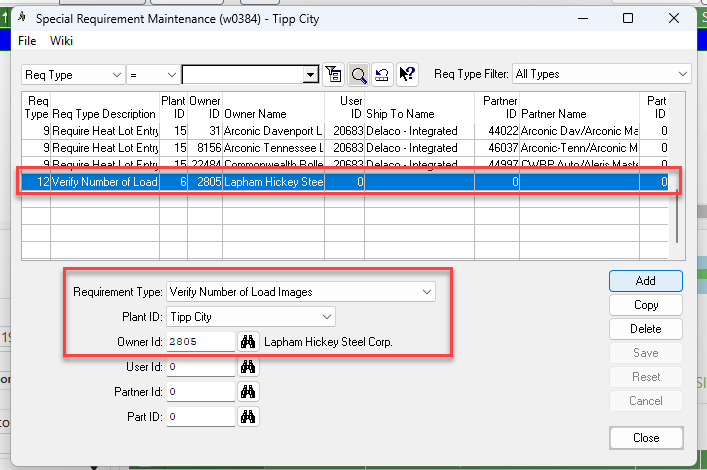Click the Delete button
The height and width of the screenshot is (470, 707).
coord(646,329)
